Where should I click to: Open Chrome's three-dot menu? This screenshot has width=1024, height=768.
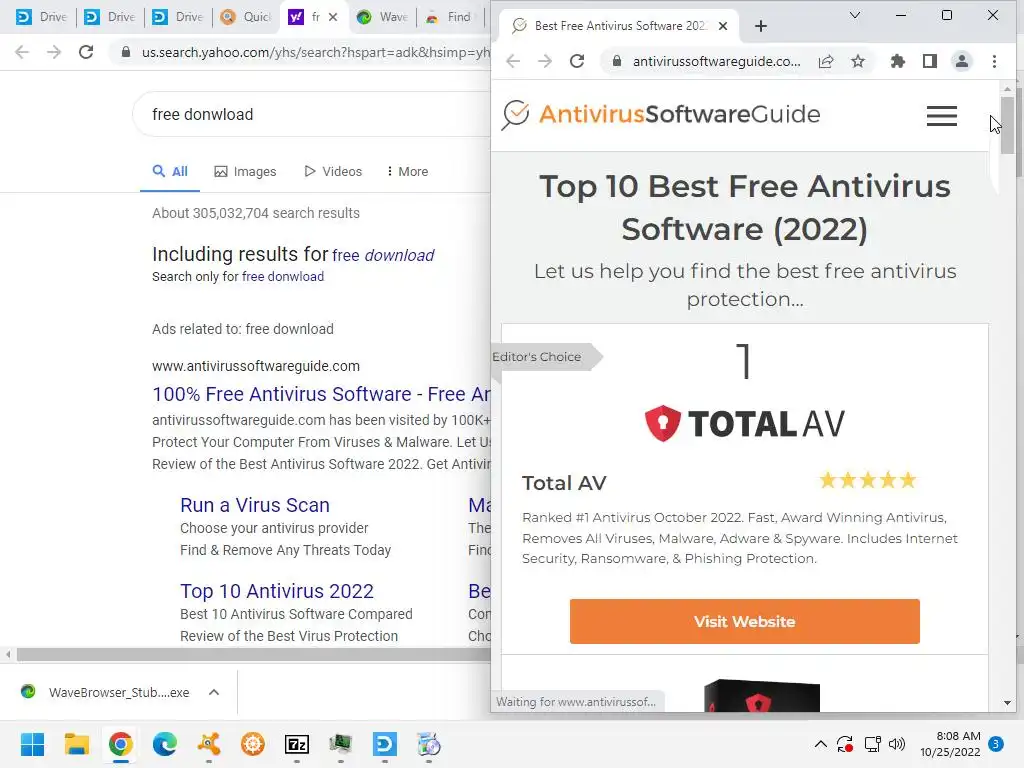coord(994,61)
